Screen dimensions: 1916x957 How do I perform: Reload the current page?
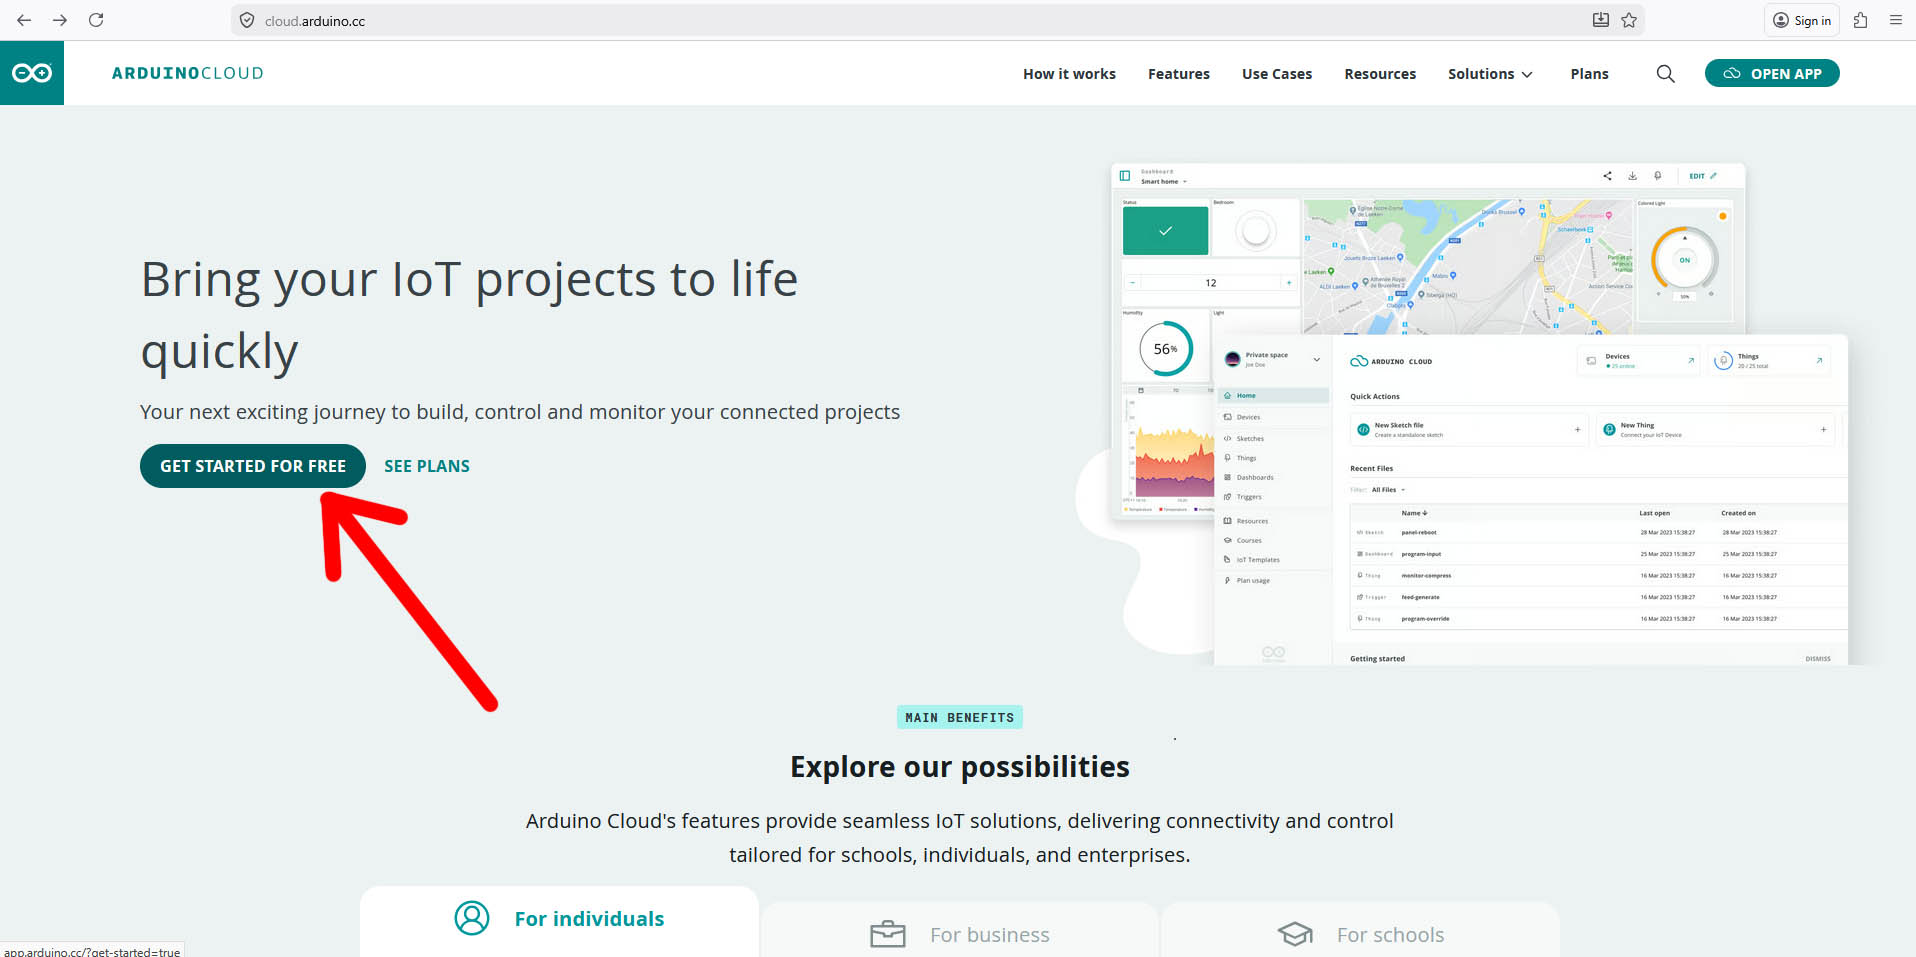point(96,20)
